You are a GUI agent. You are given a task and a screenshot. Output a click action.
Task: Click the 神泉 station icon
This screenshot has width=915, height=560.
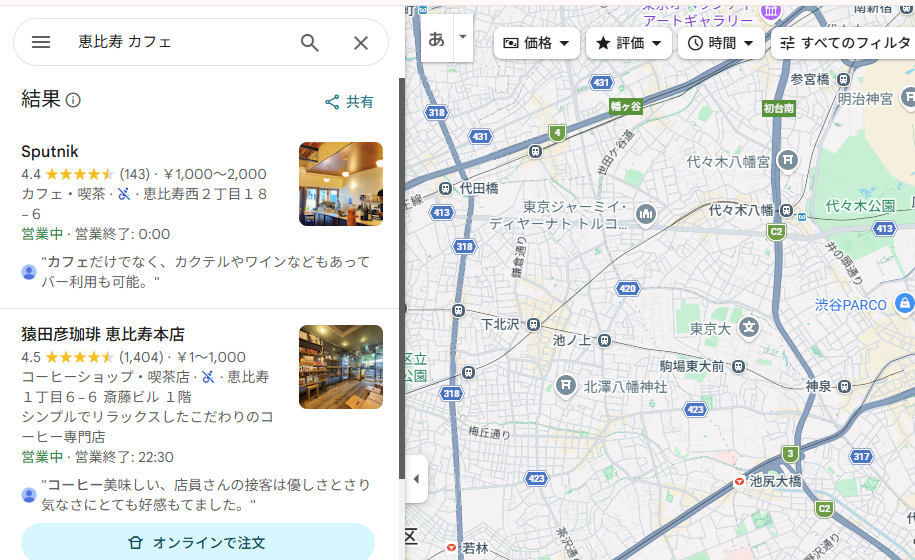[844, 386]
